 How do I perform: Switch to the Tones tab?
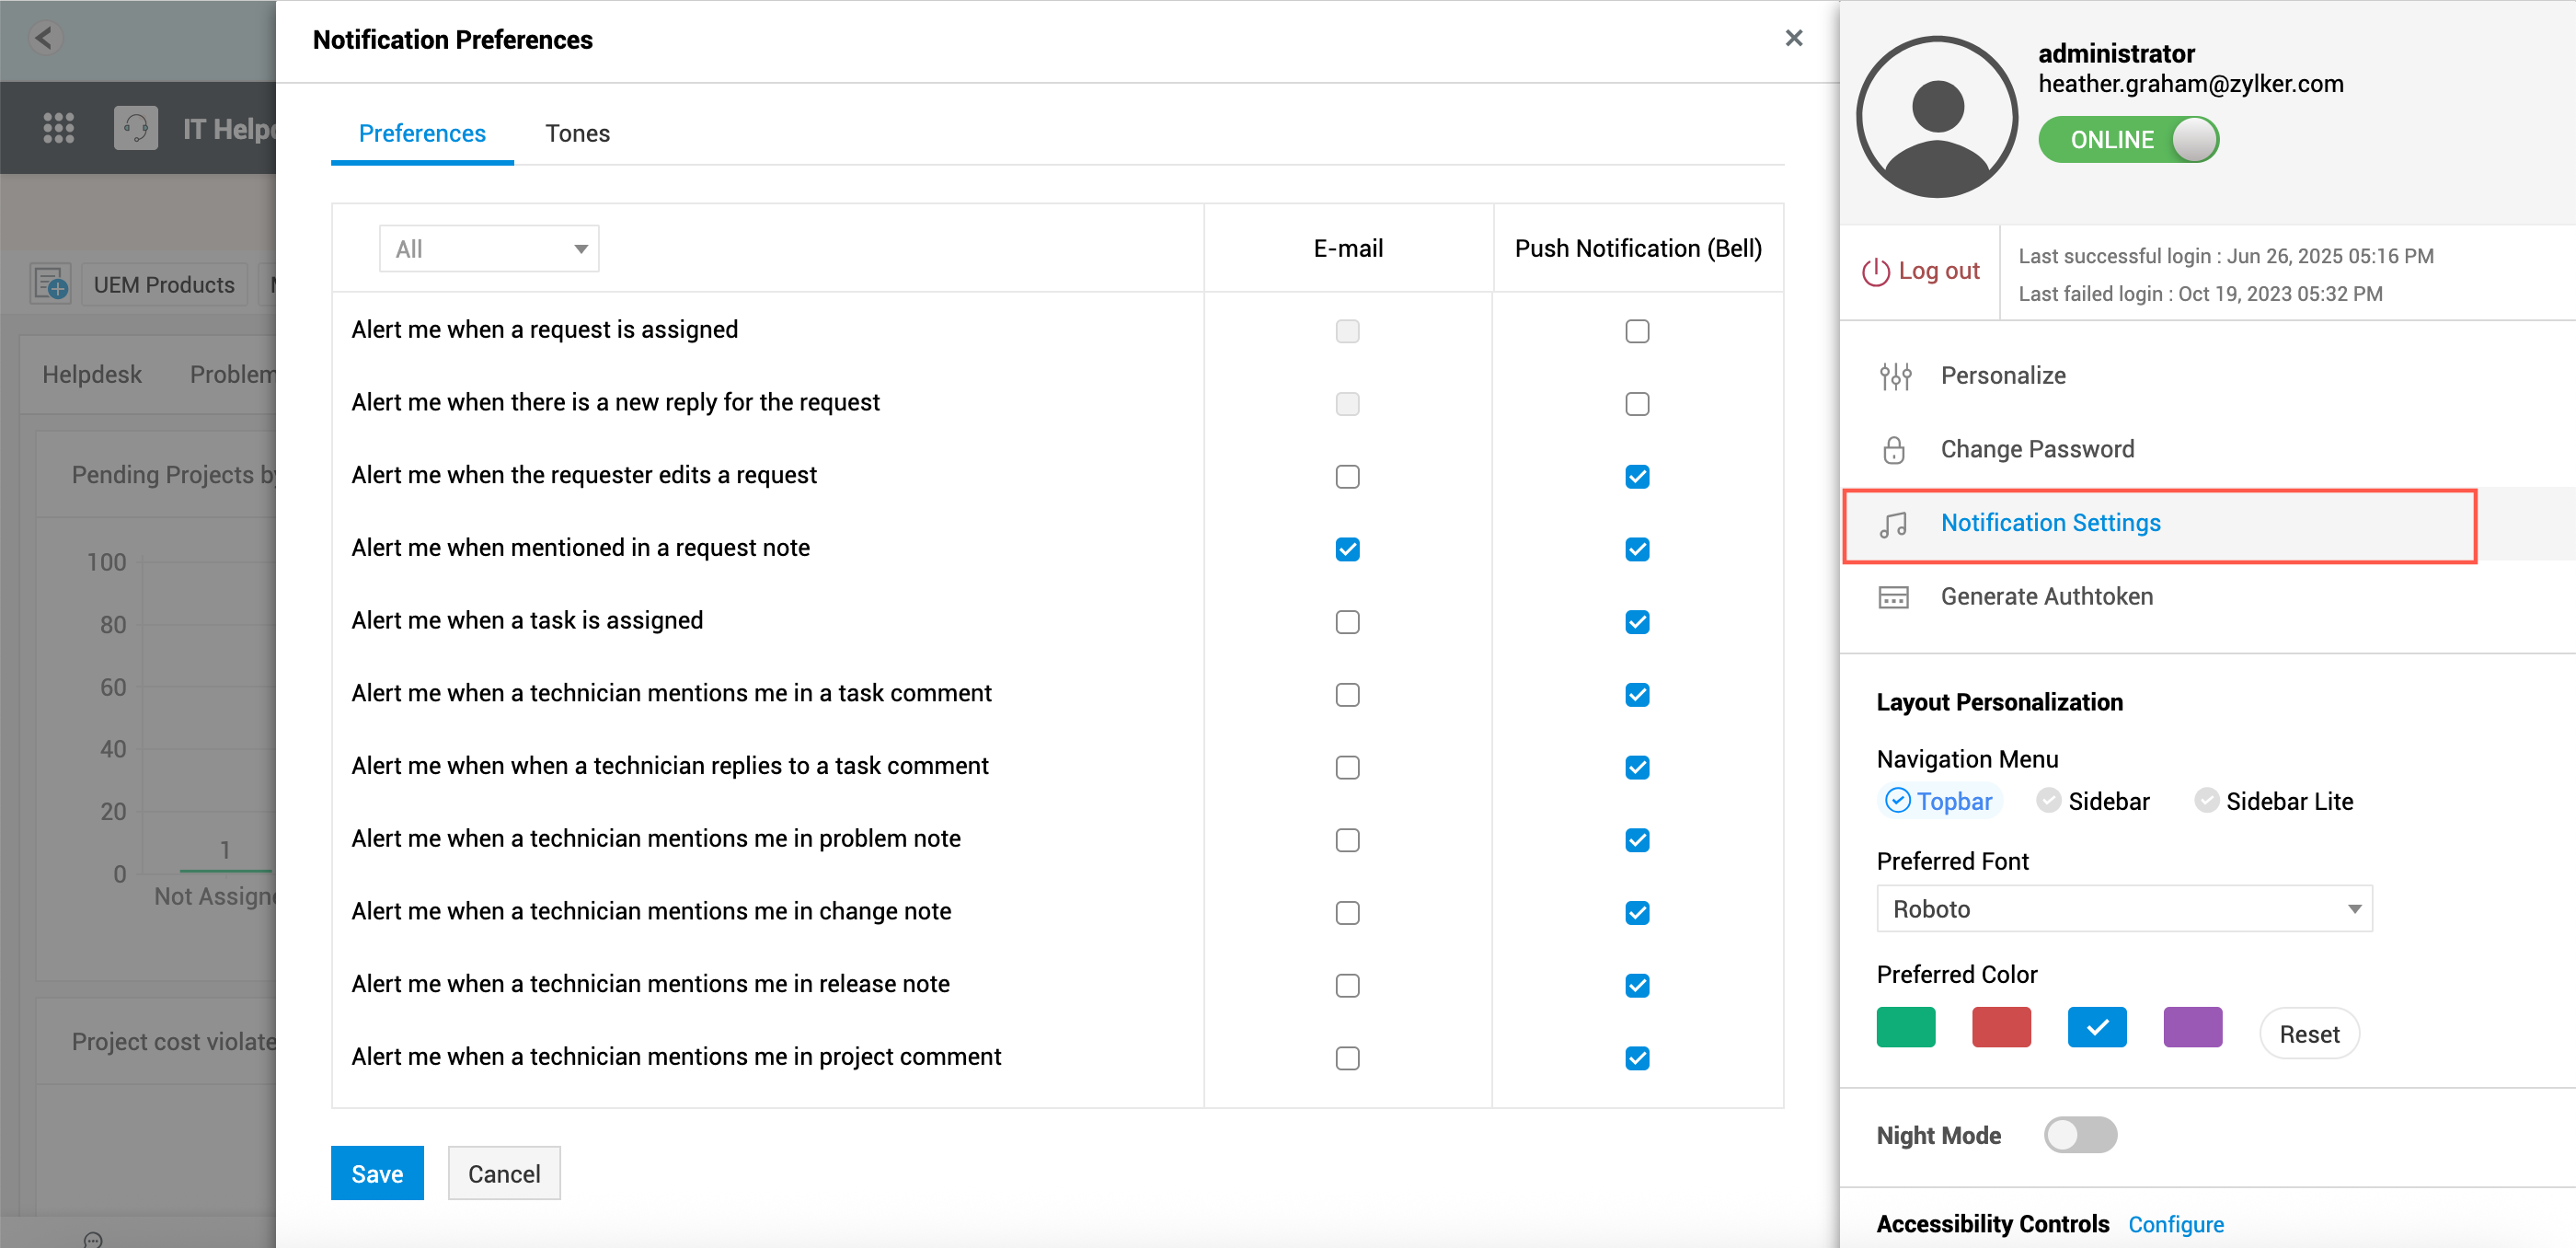(577, 134)
